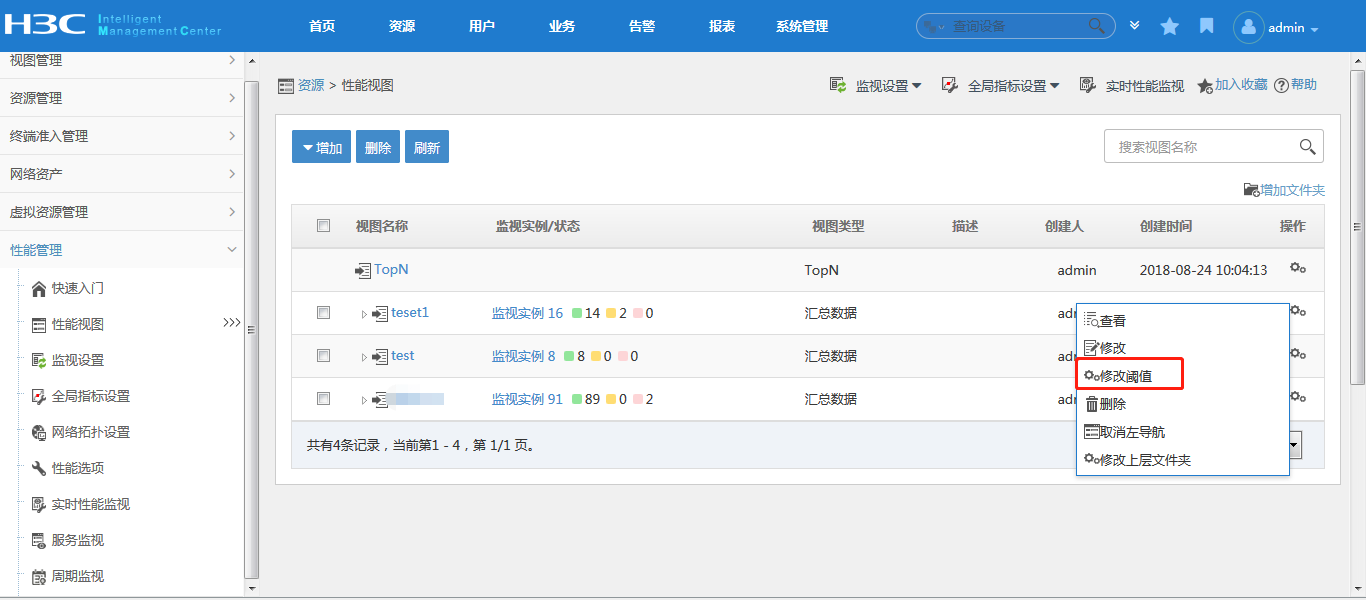Image resolution: width=1366 pixels, height=600 pixels.
Task: Open the TopN view link
Action: click(391, 269)
